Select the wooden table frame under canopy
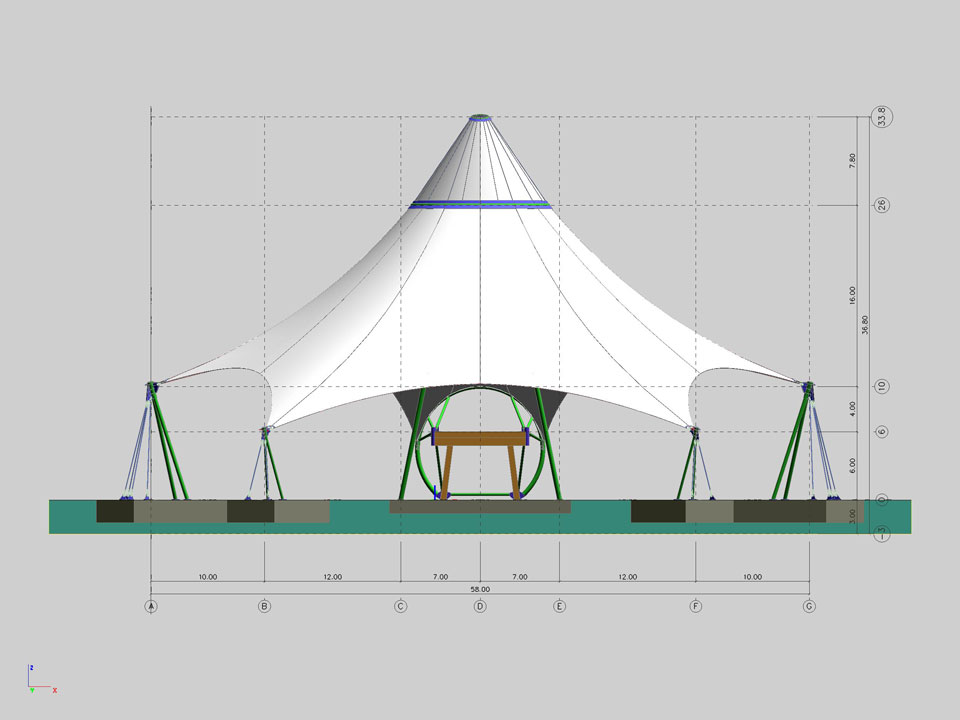Screen dimensions: 960x720 pyautogui.click(x=481, y=439)
